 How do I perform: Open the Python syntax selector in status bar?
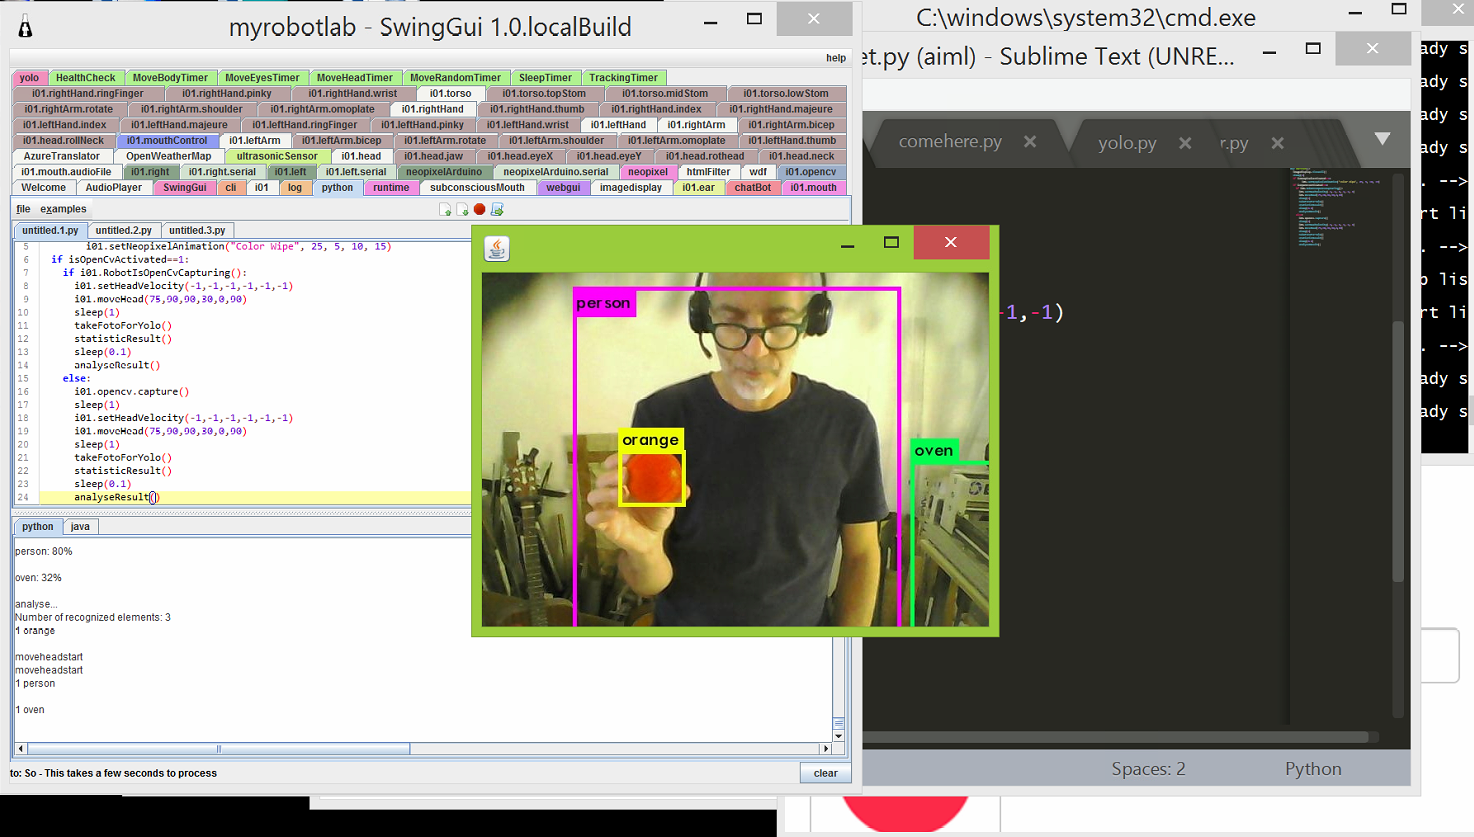coord(1312,769)
